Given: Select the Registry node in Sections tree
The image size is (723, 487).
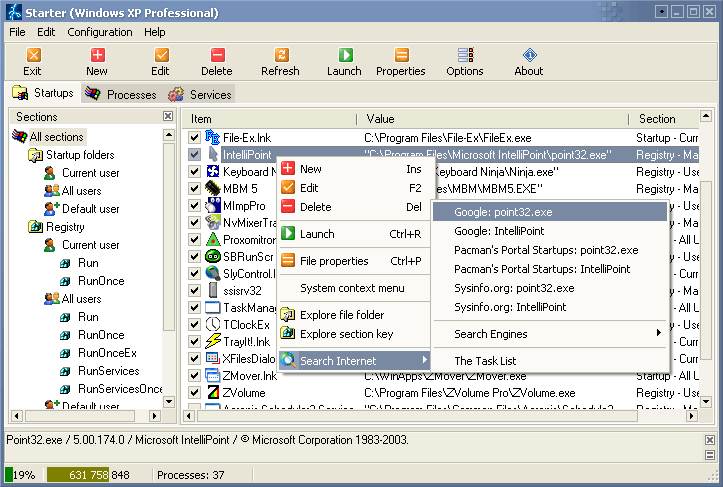Looking at the screenshot, I should 66,227.
